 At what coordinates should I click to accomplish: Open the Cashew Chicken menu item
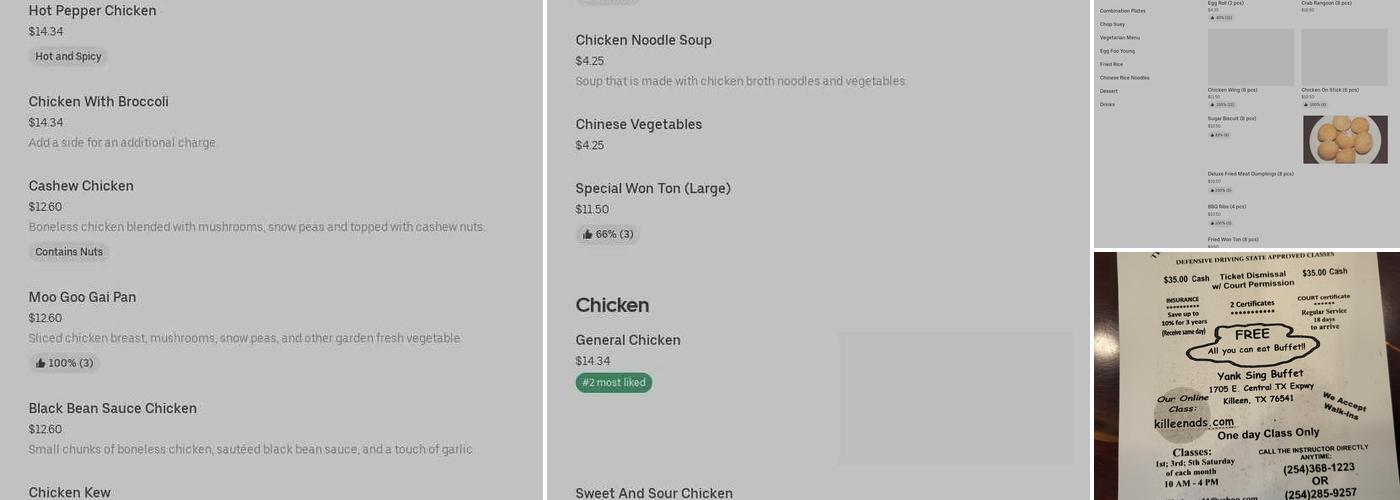[81, 186]
